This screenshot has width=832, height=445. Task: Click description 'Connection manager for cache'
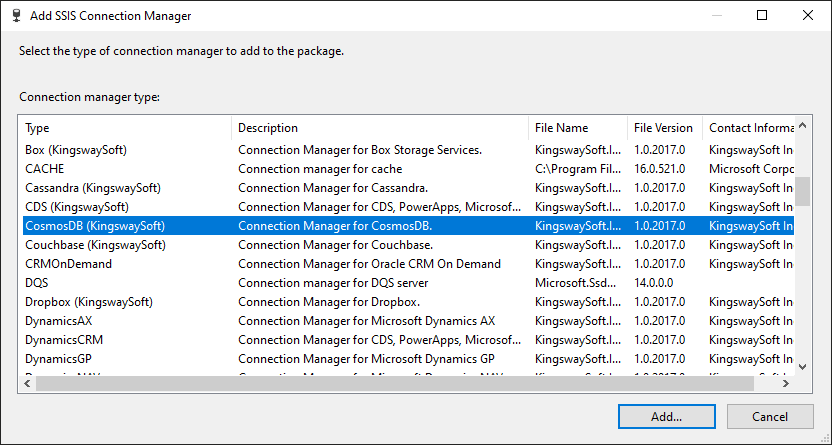[x=320, y=169]
